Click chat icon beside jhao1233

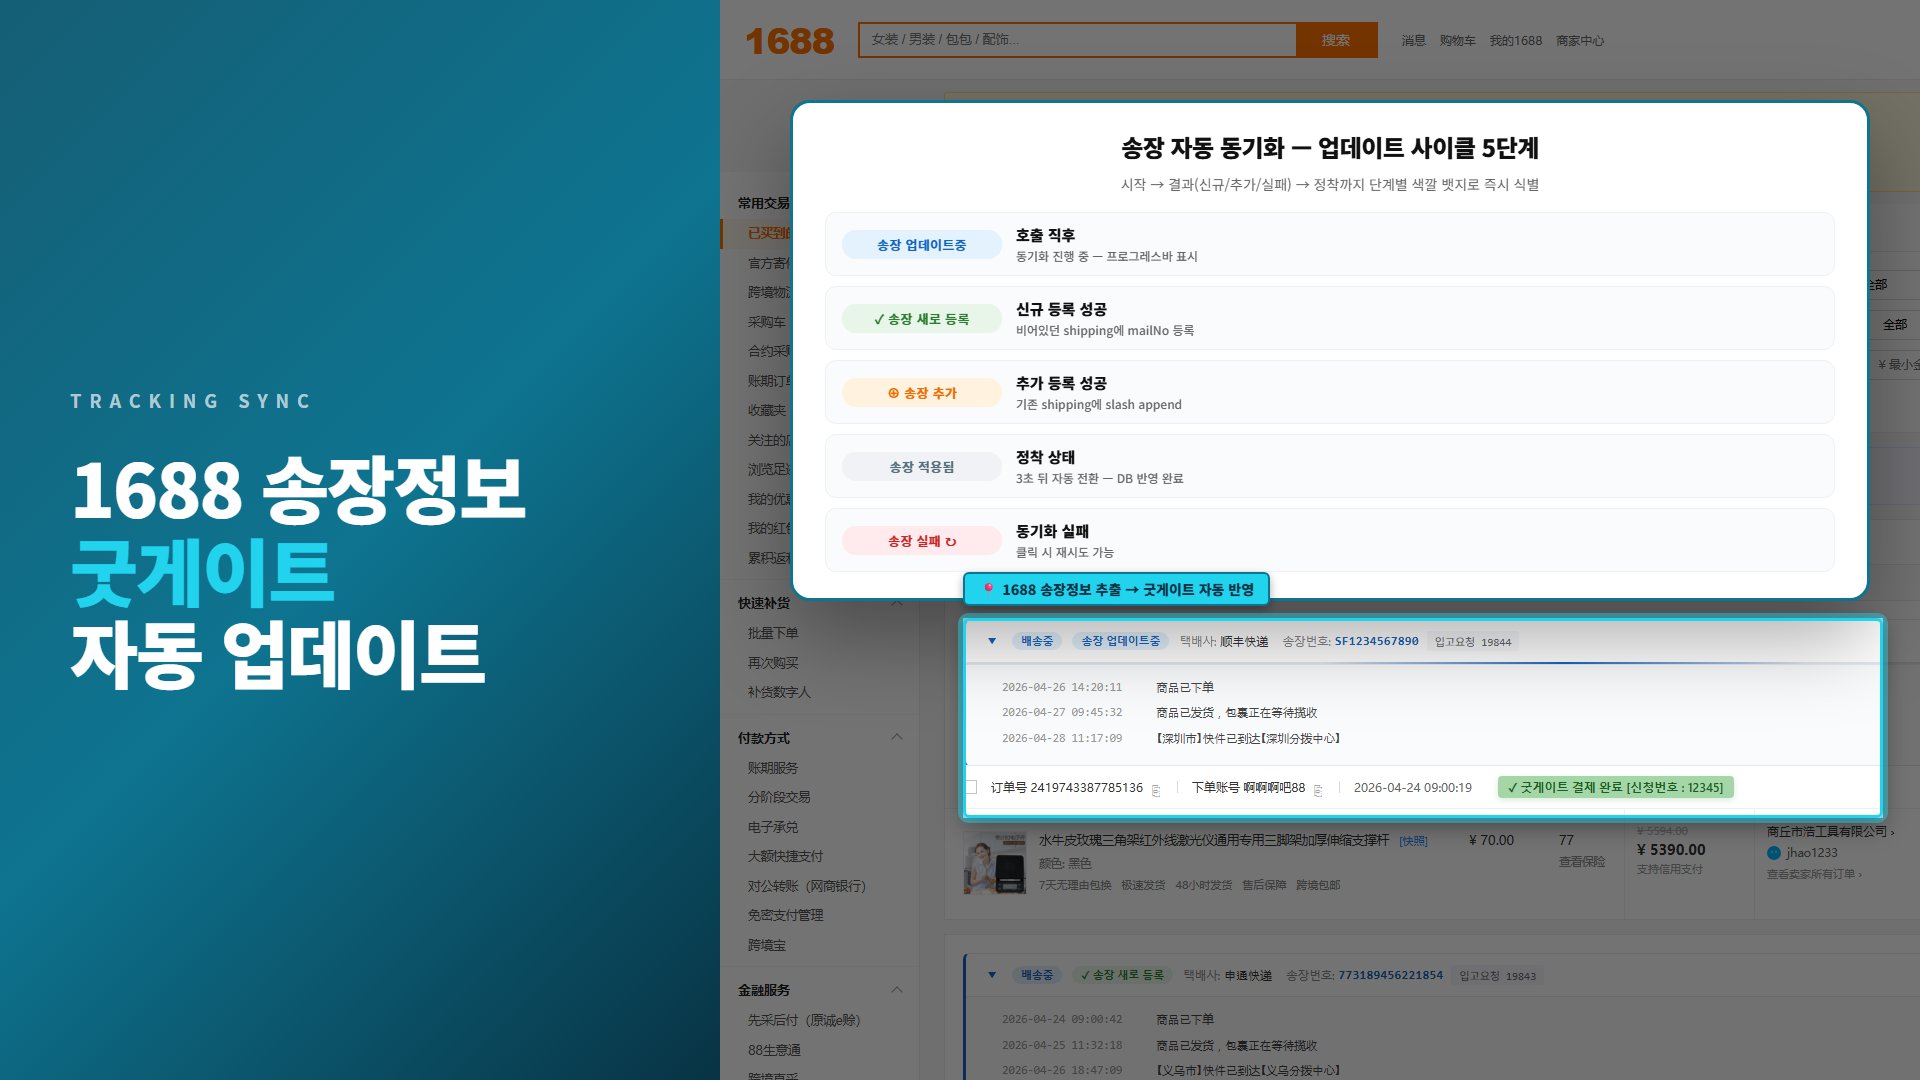(x=1774, y=853)
